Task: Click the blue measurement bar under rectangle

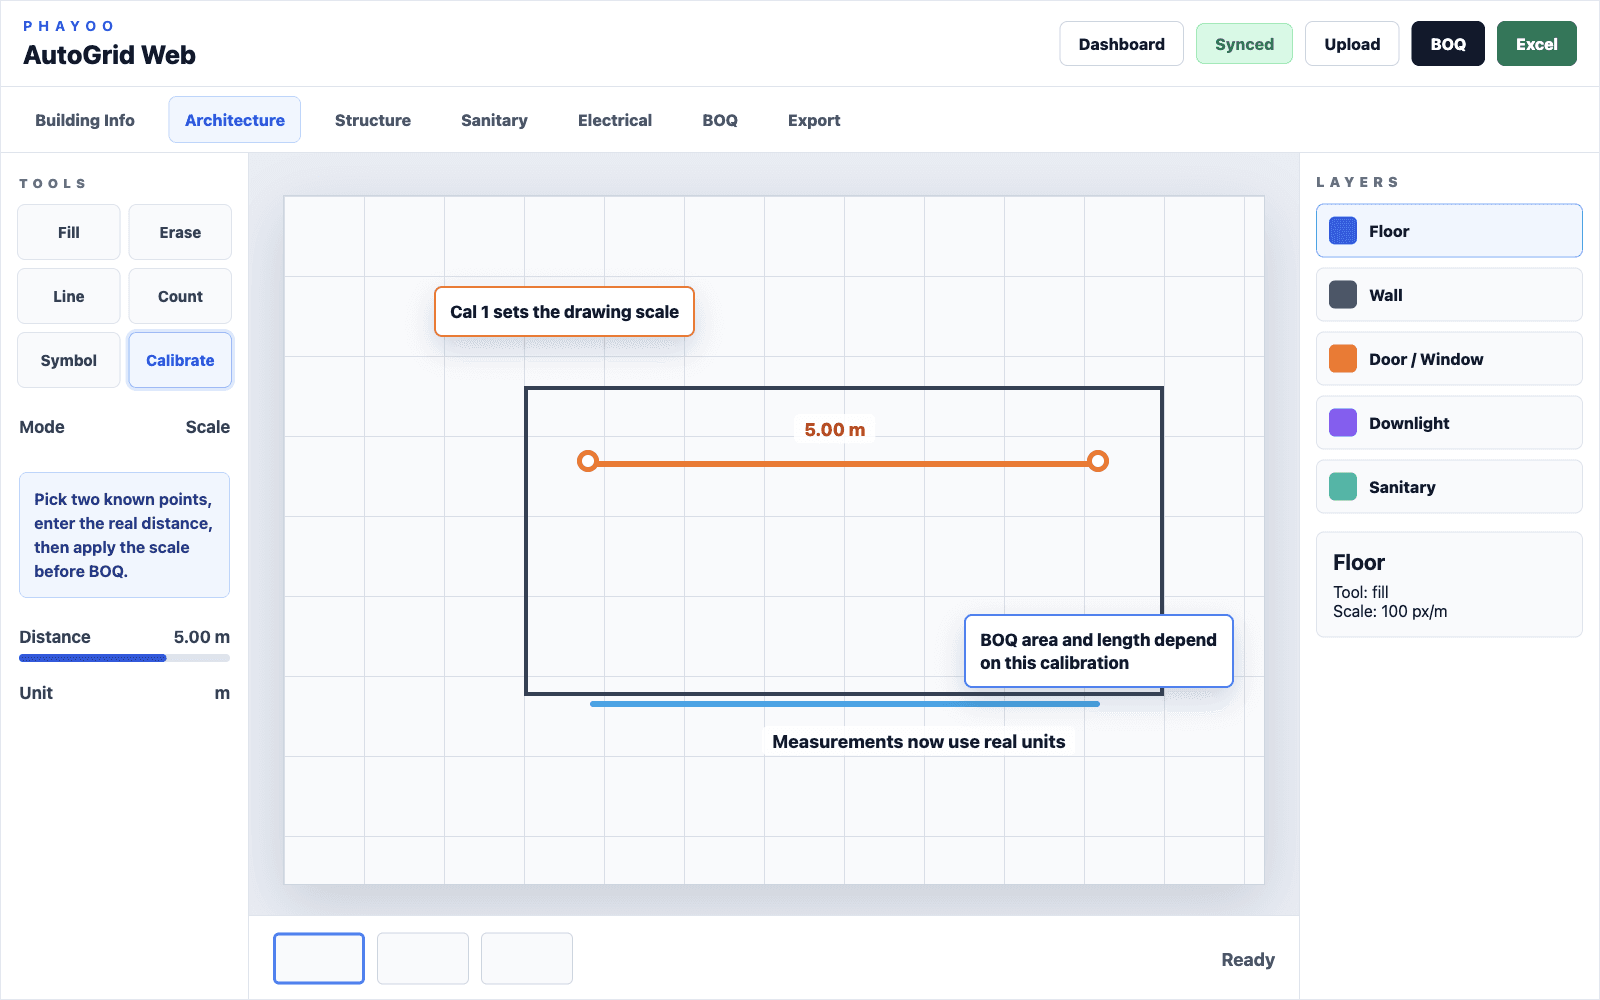Action: (845, 704)
